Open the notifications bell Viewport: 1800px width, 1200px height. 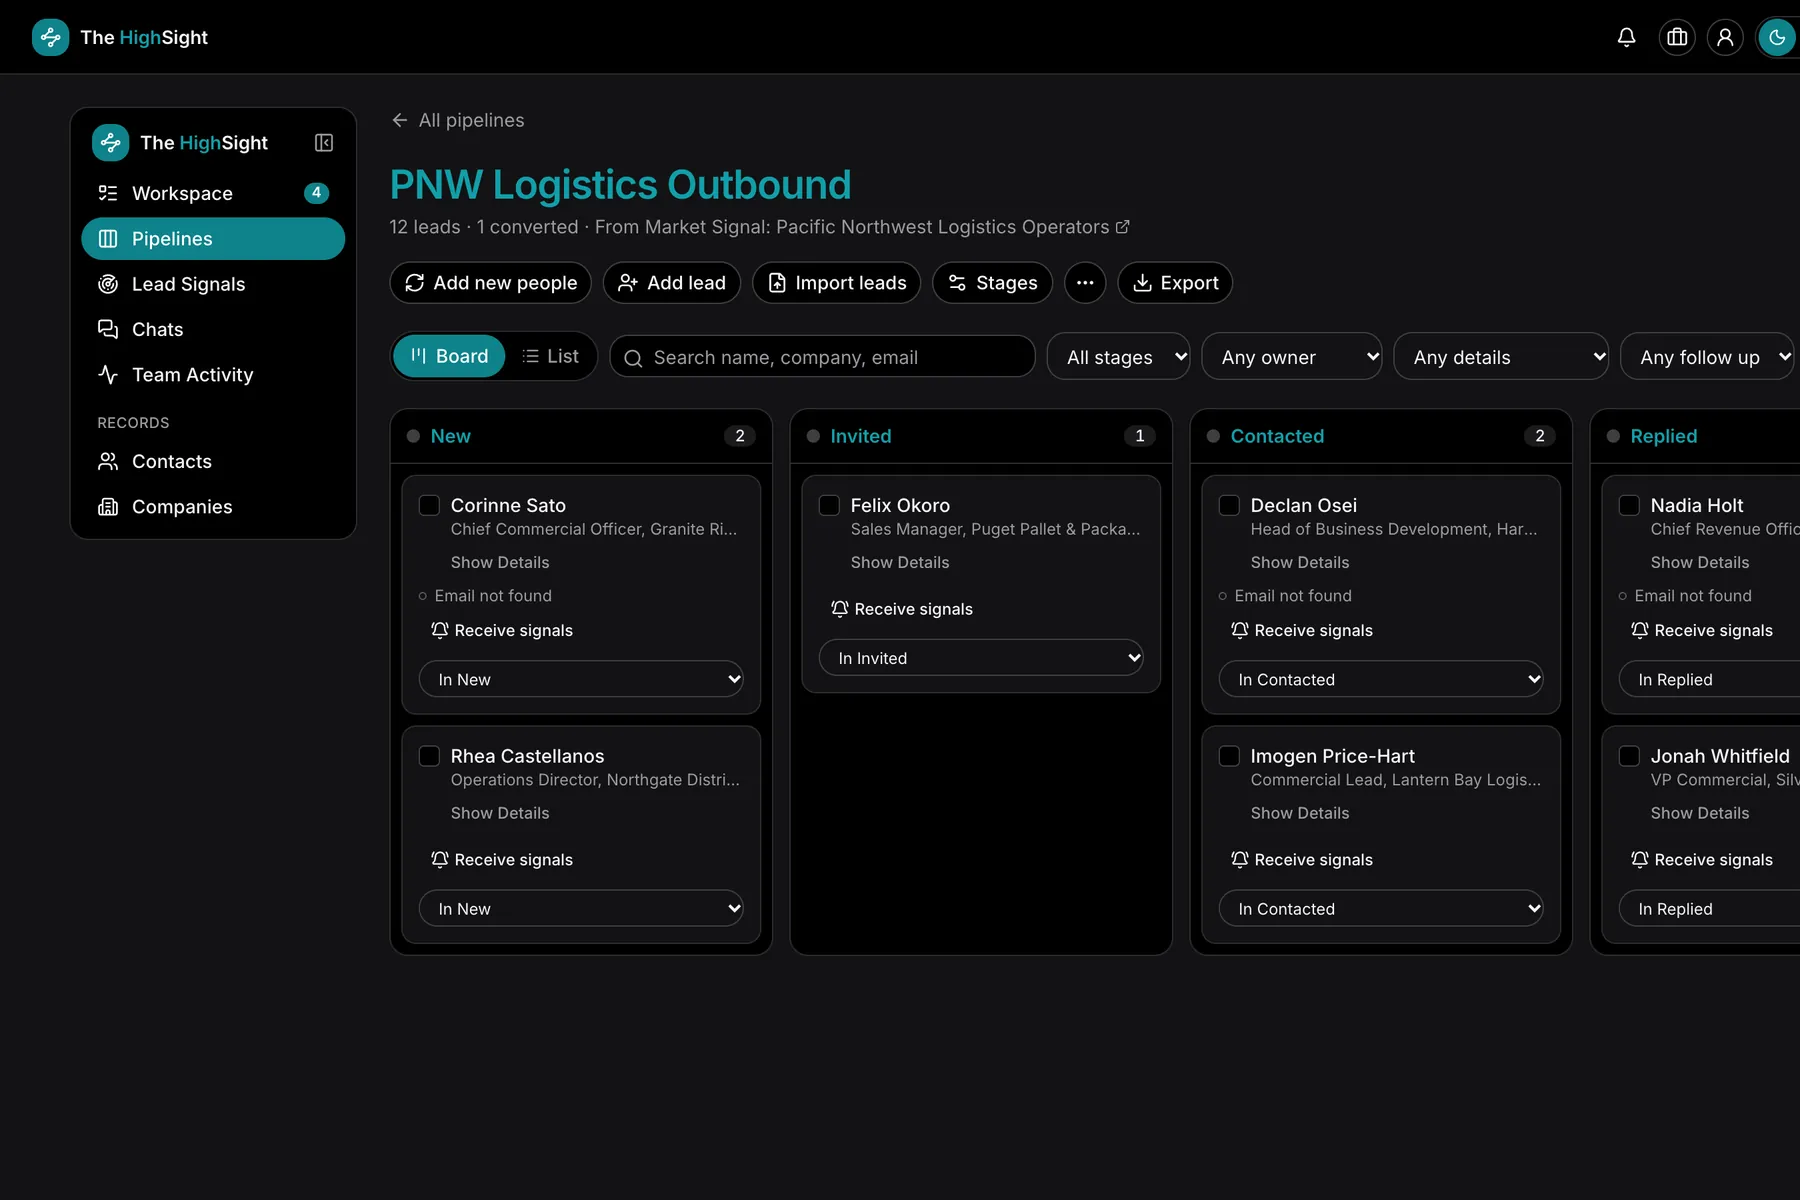(1627, 37)
